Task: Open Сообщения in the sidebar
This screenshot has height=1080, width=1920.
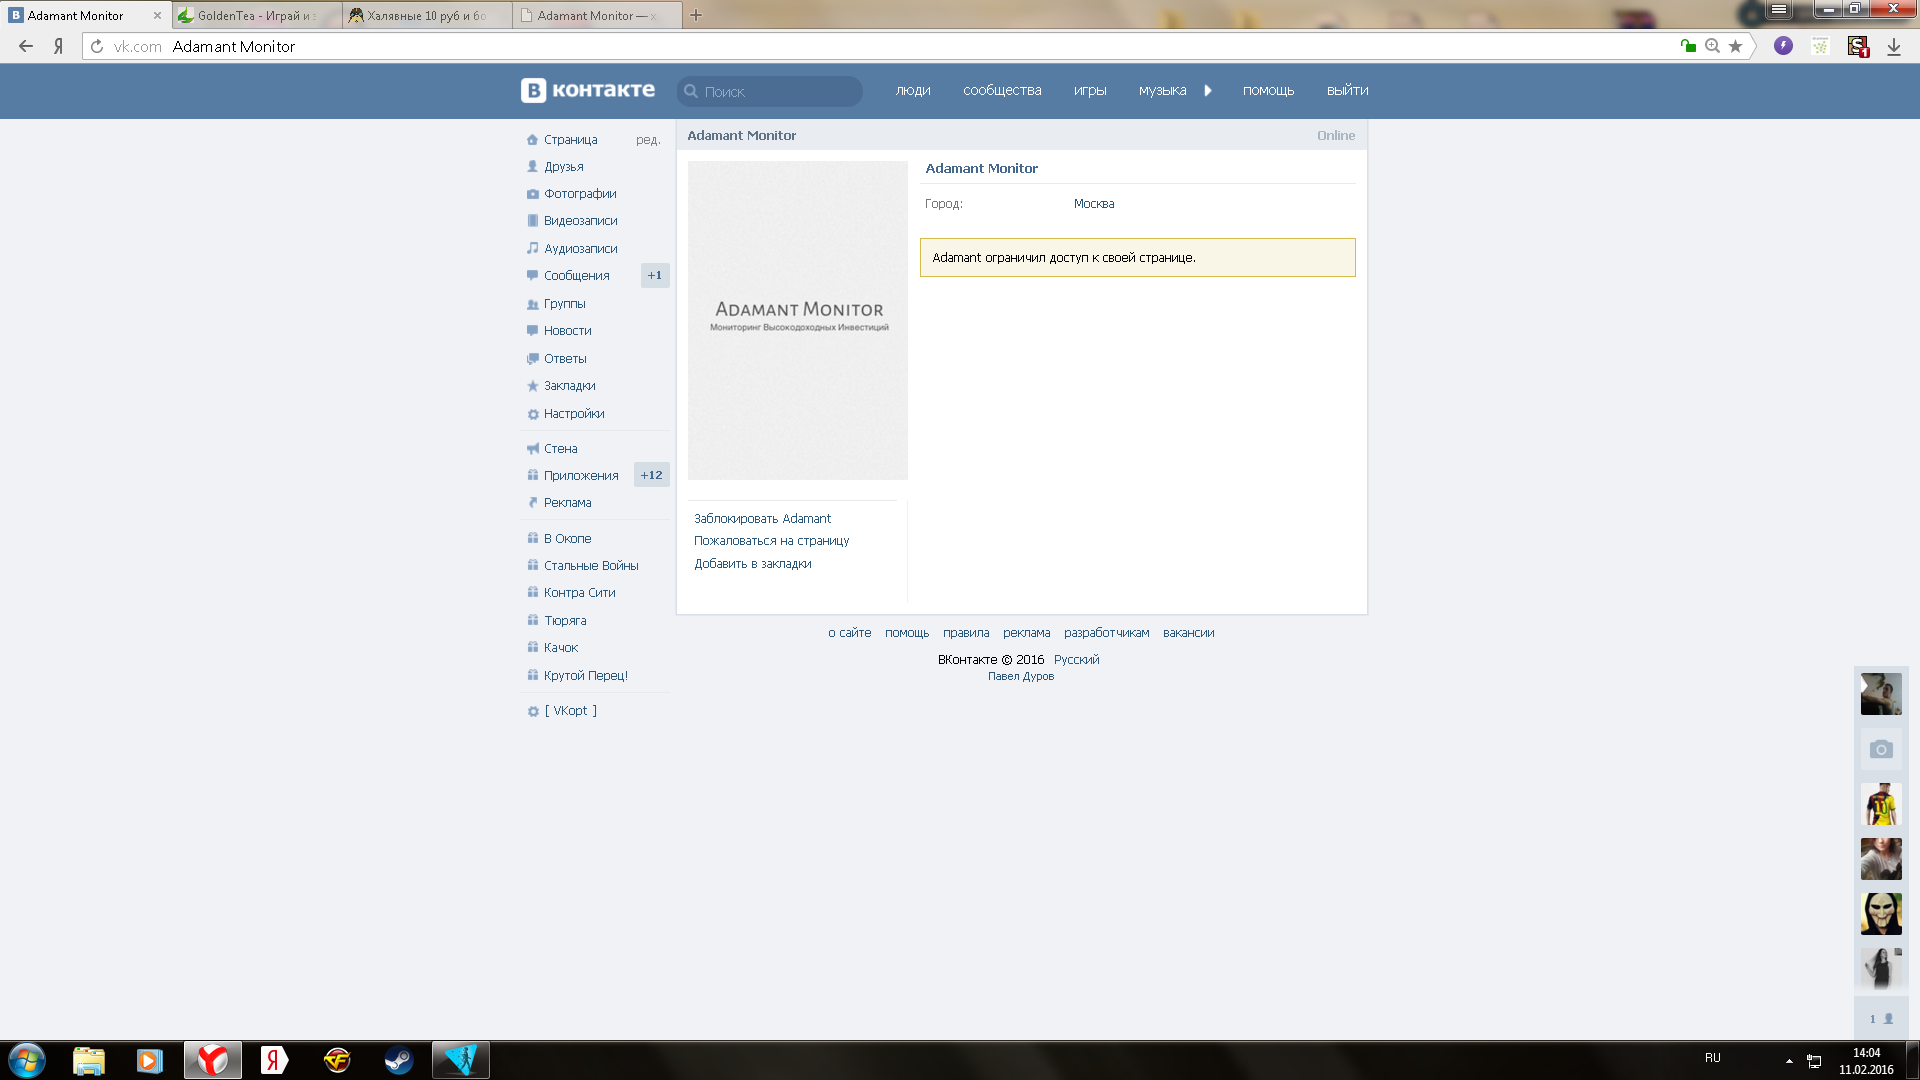Action: (576, 276)
